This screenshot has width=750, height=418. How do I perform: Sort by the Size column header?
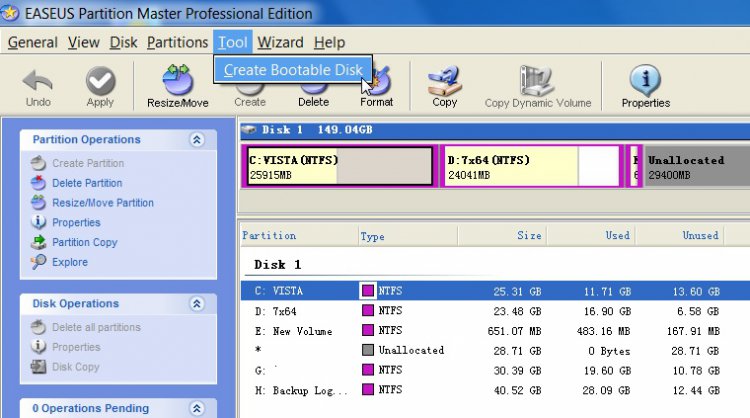click(502, 236)
